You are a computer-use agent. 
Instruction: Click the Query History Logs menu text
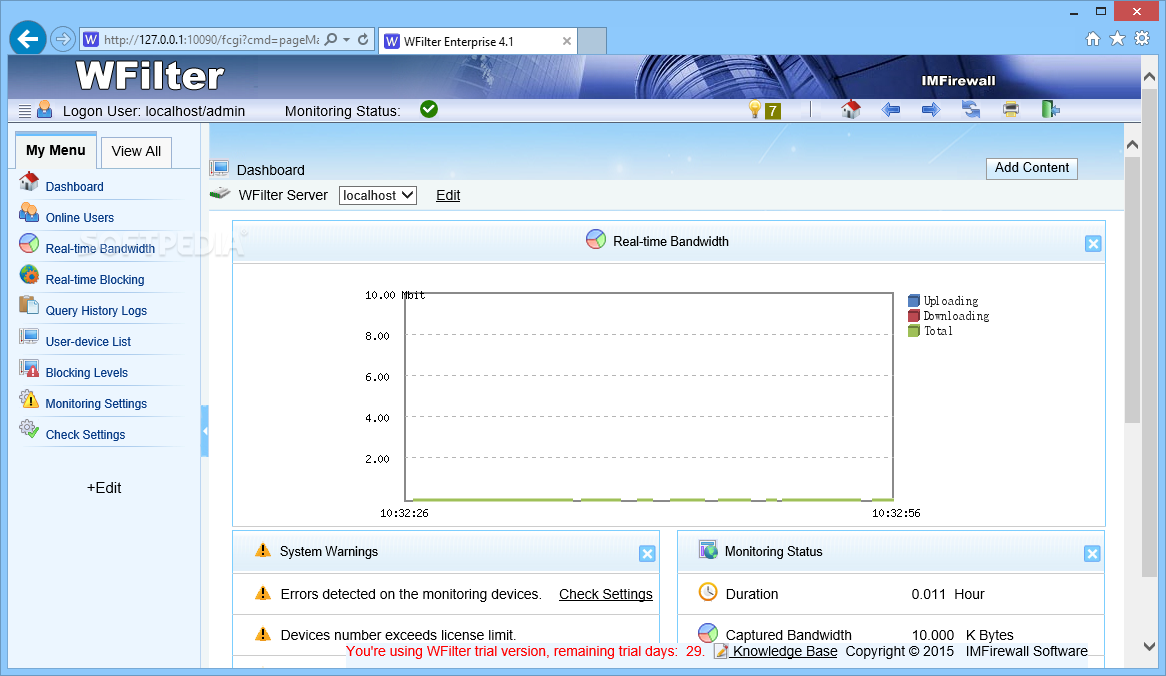(96, 311)
